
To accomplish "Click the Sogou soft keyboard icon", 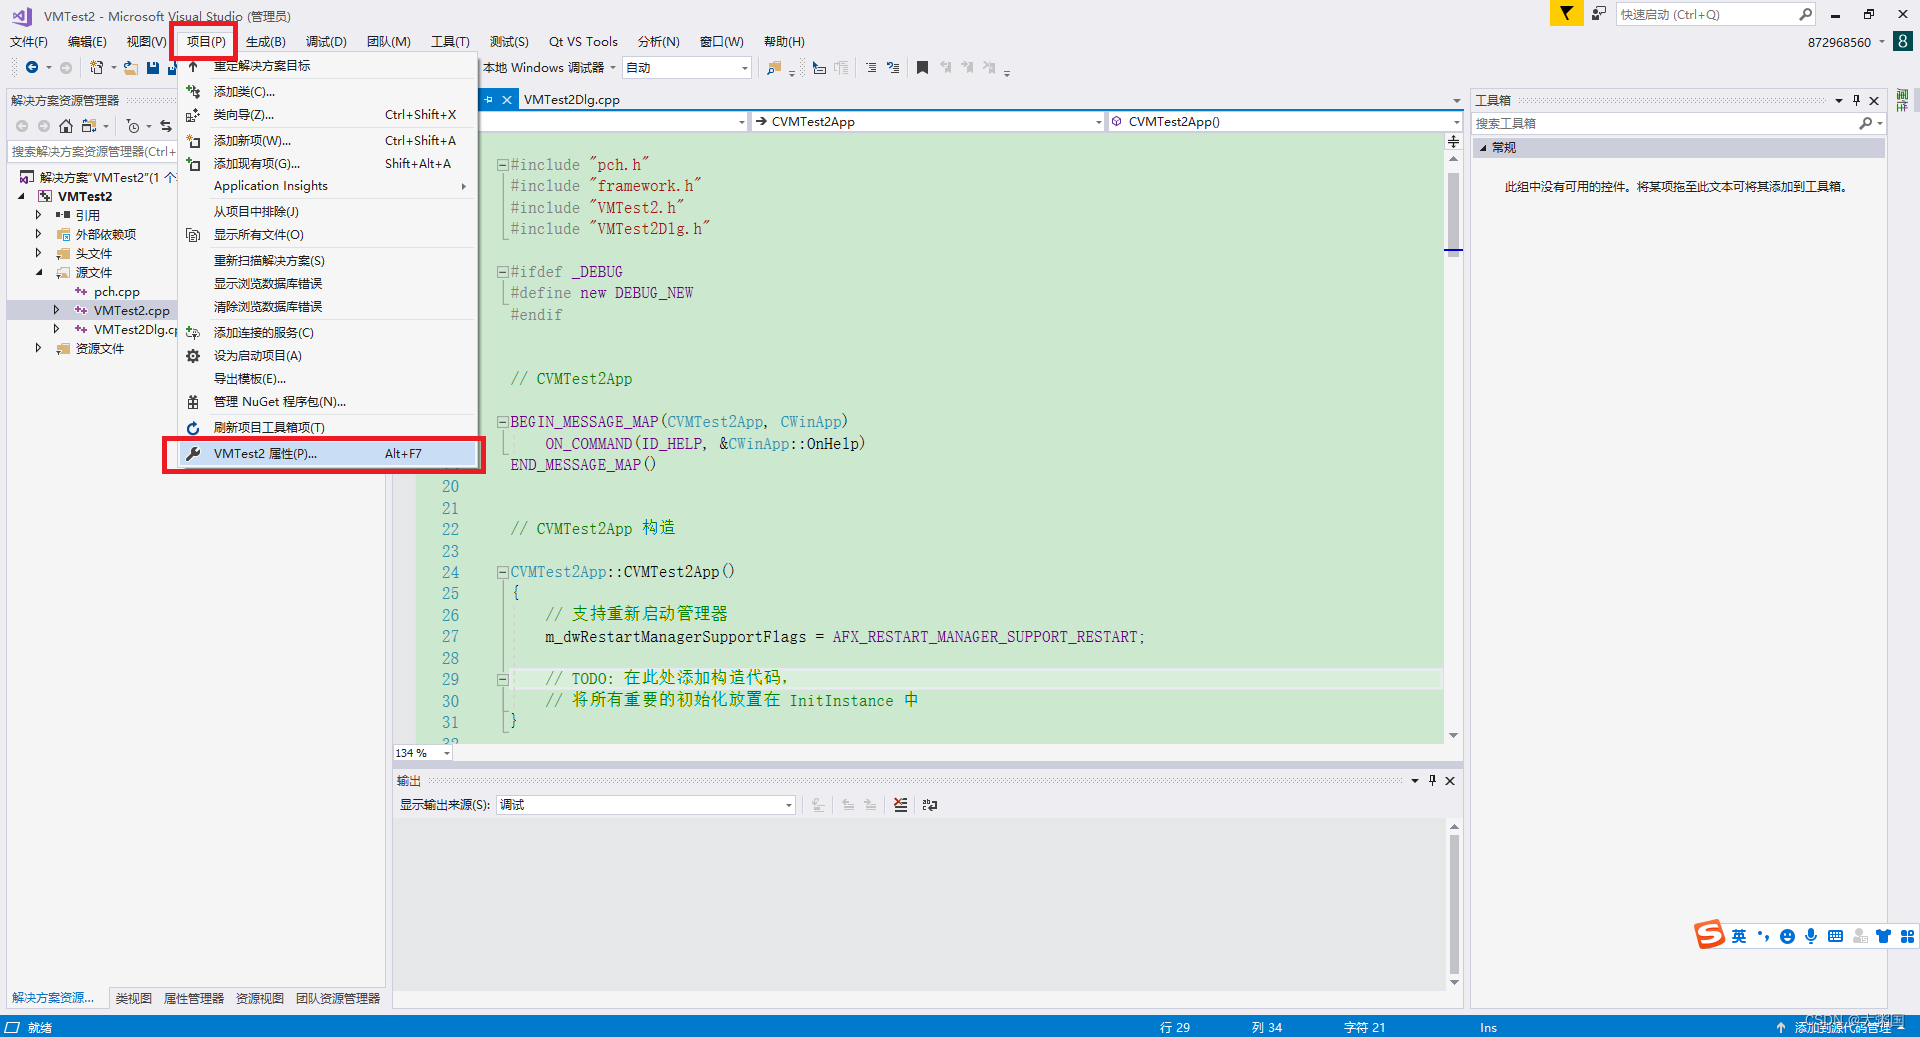I will [x=1835, y=936].
